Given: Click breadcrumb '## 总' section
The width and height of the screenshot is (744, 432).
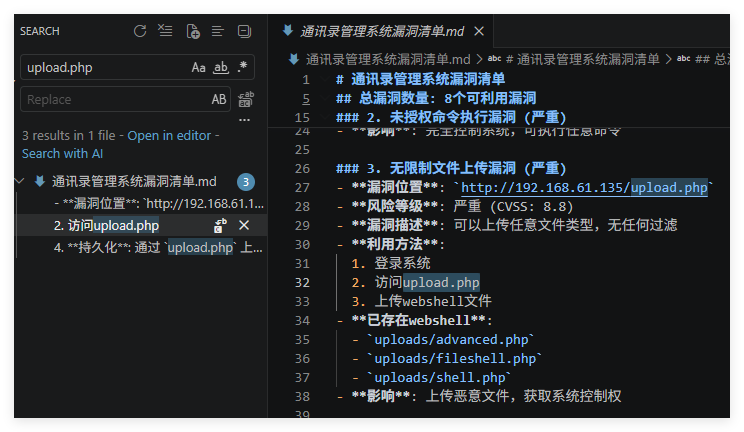Looking at the screenshot, I should point(712,59).
